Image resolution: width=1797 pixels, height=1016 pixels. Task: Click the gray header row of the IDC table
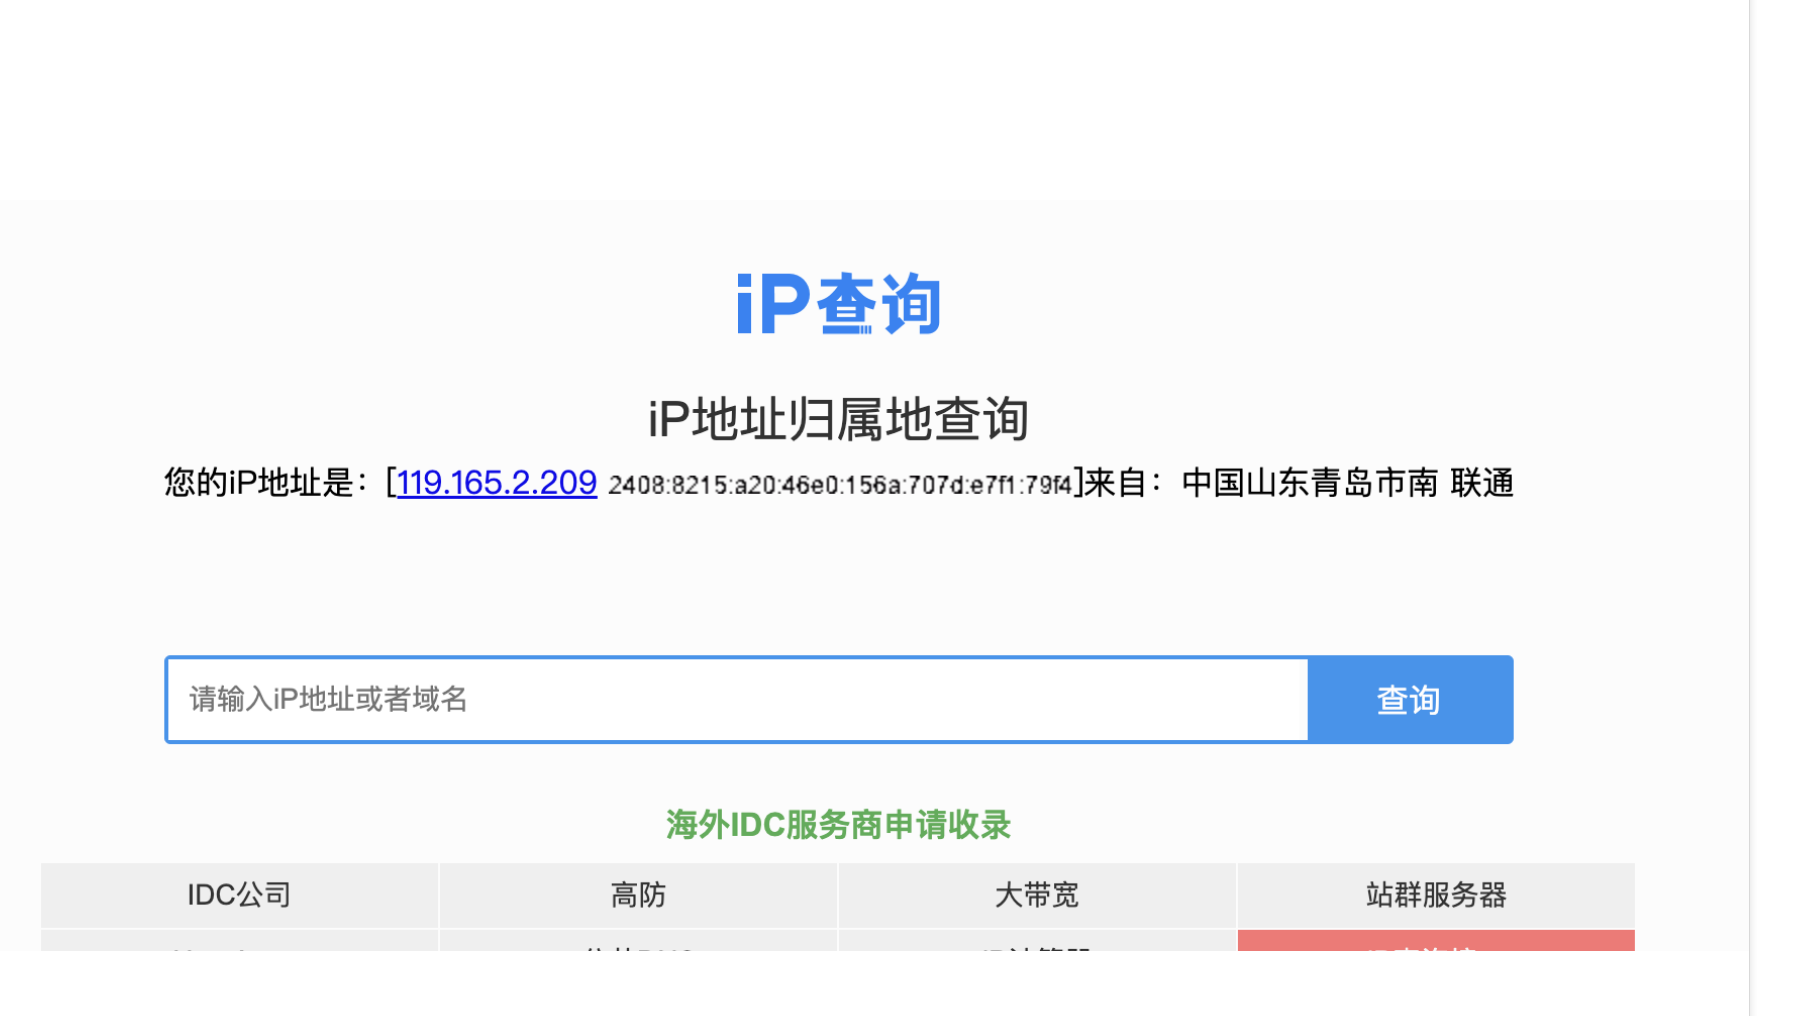pyautogui.click(x=838, y=895)
